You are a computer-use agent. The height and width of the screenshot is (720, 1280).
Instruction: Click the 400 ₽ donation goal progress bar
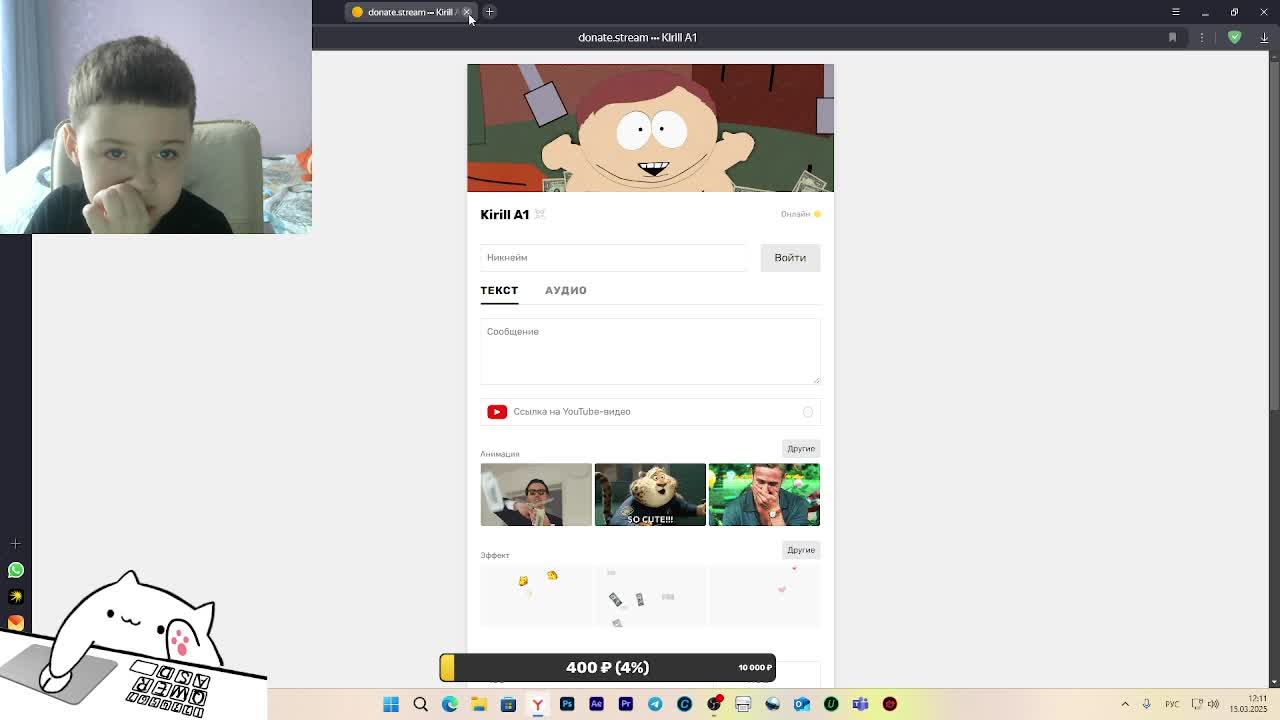point(608,667)
